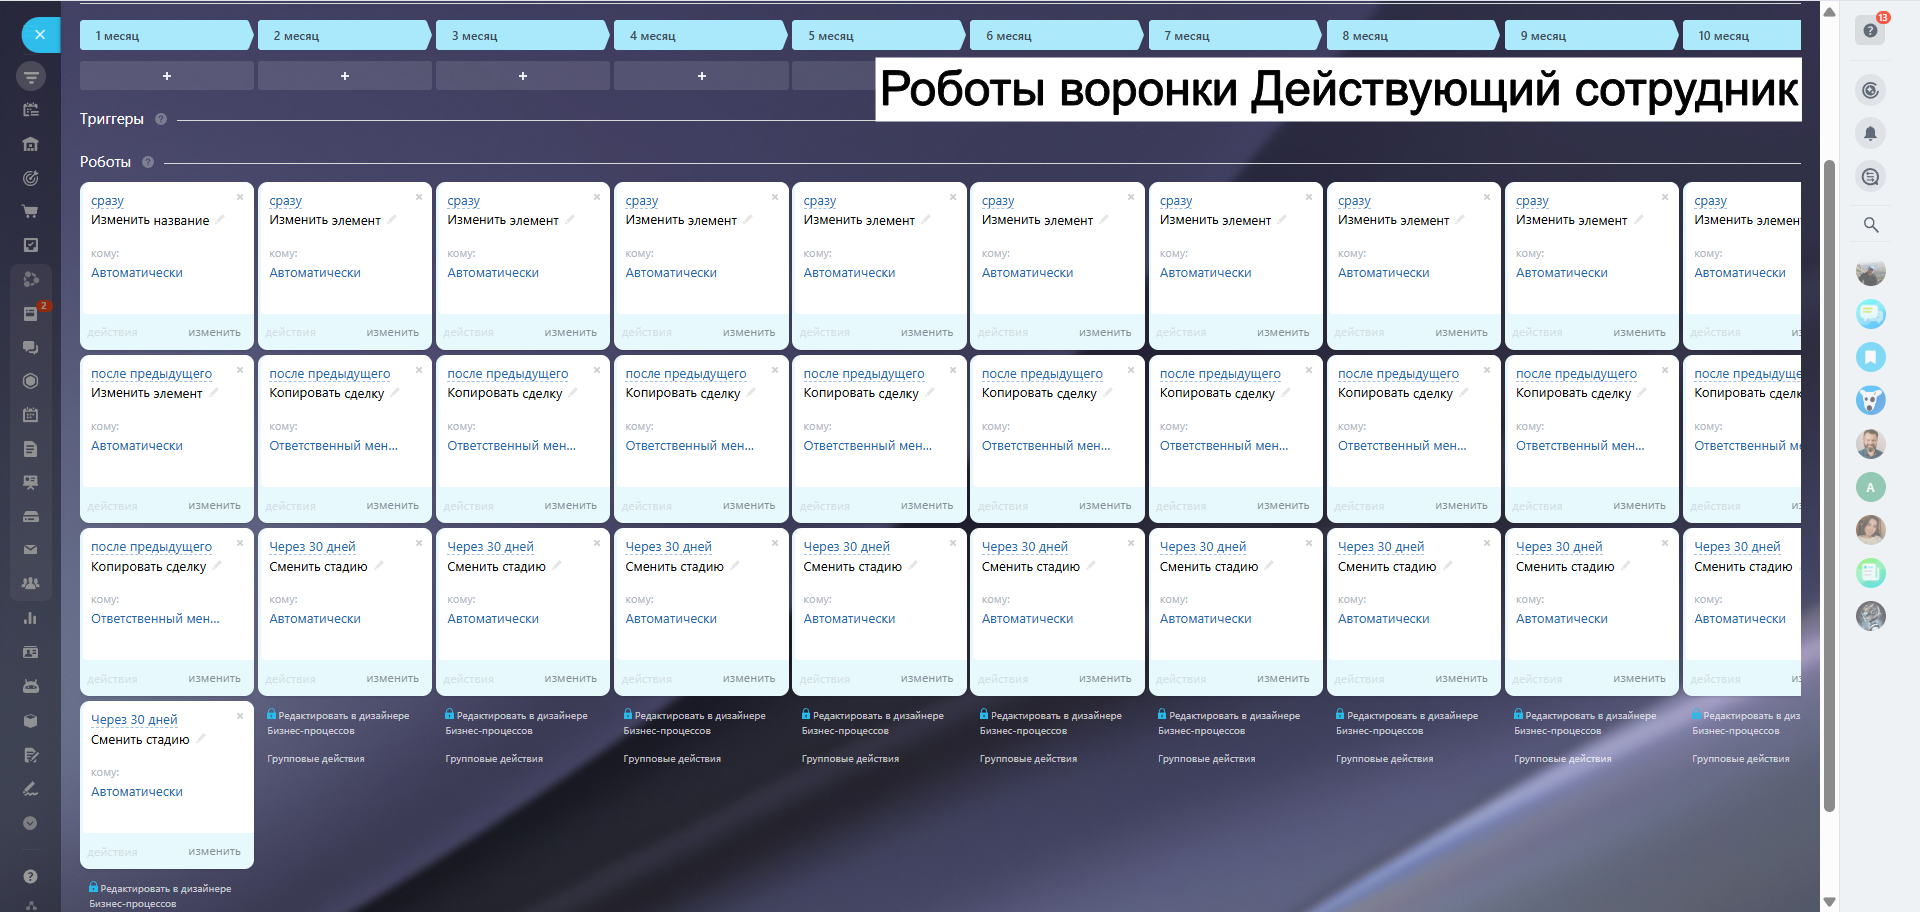Click pencil beside Копировать сделку in 2 месяц column
This screenshot has width=1920, height=912.
(x=395, y=392)
